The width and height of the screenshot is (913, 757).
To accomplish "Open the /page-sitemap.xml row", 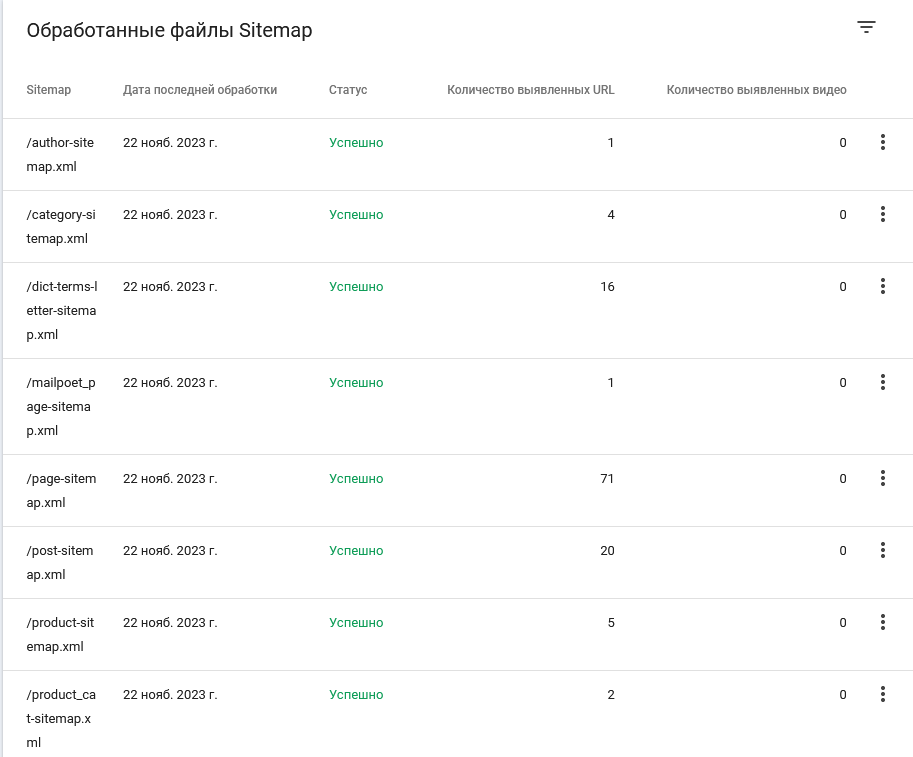I will point(458,490).
